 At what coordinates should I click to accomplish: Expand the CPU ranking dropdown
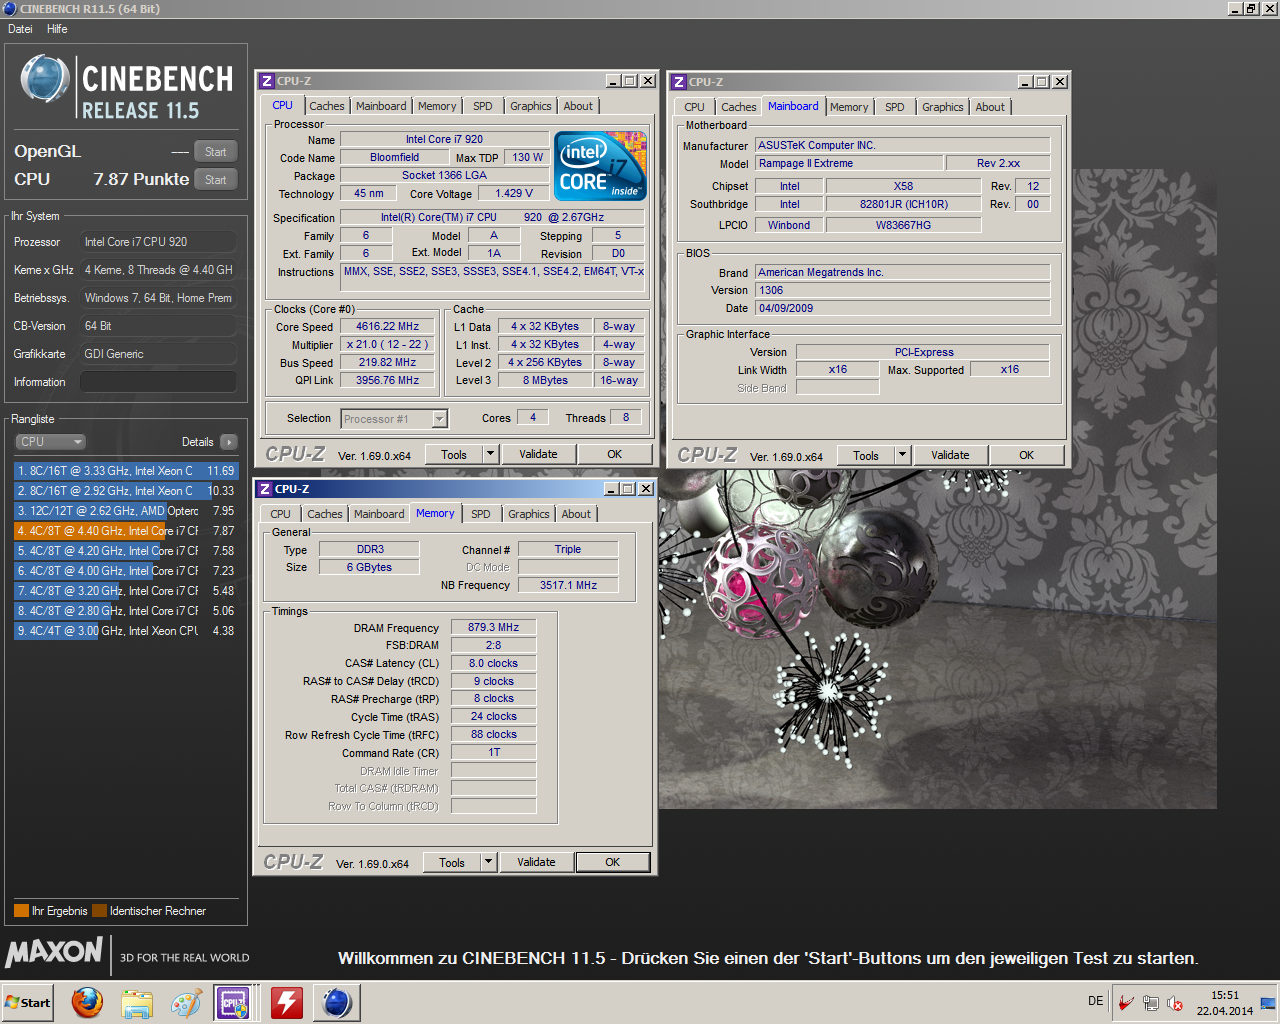coord(50,442)
